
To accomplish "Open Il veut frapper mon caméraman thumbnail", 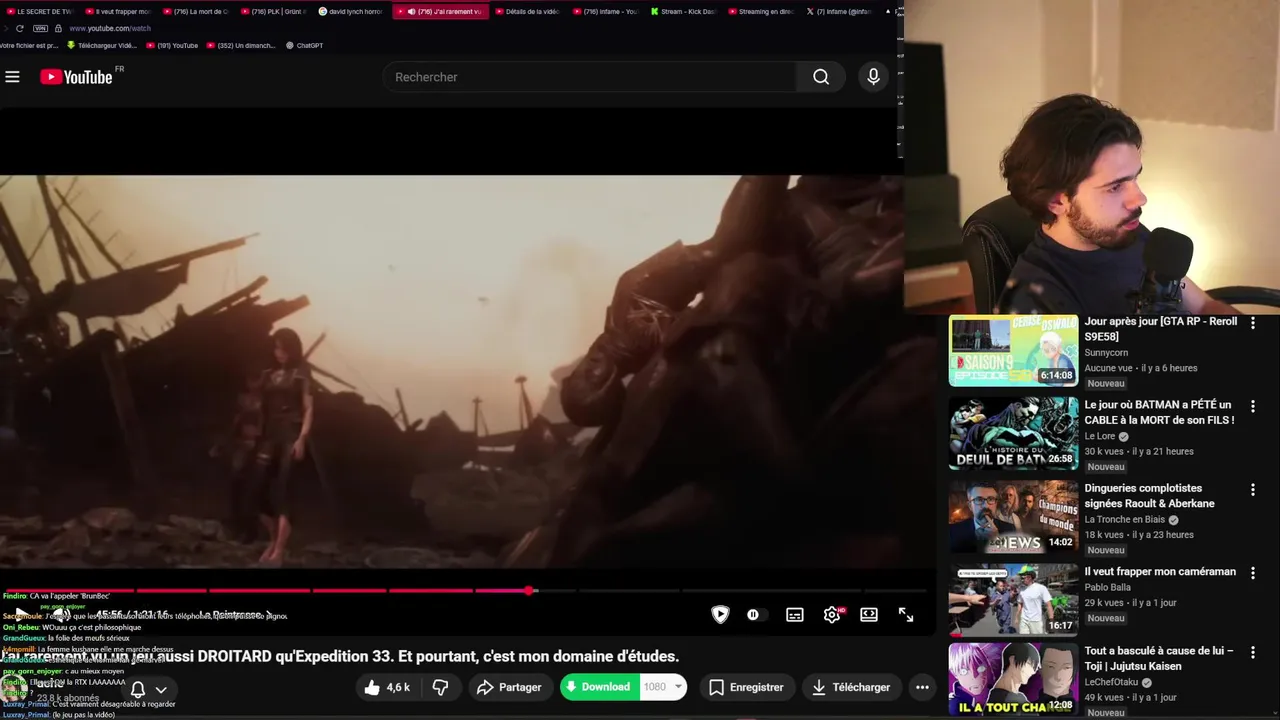I will [1013, 600].
